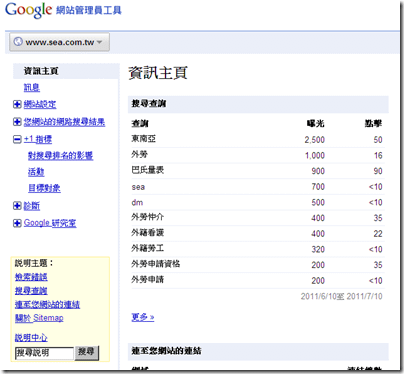Click the 網站管理員工具 title text
This screenshot has height=374, width=404.
coord(89,10)
